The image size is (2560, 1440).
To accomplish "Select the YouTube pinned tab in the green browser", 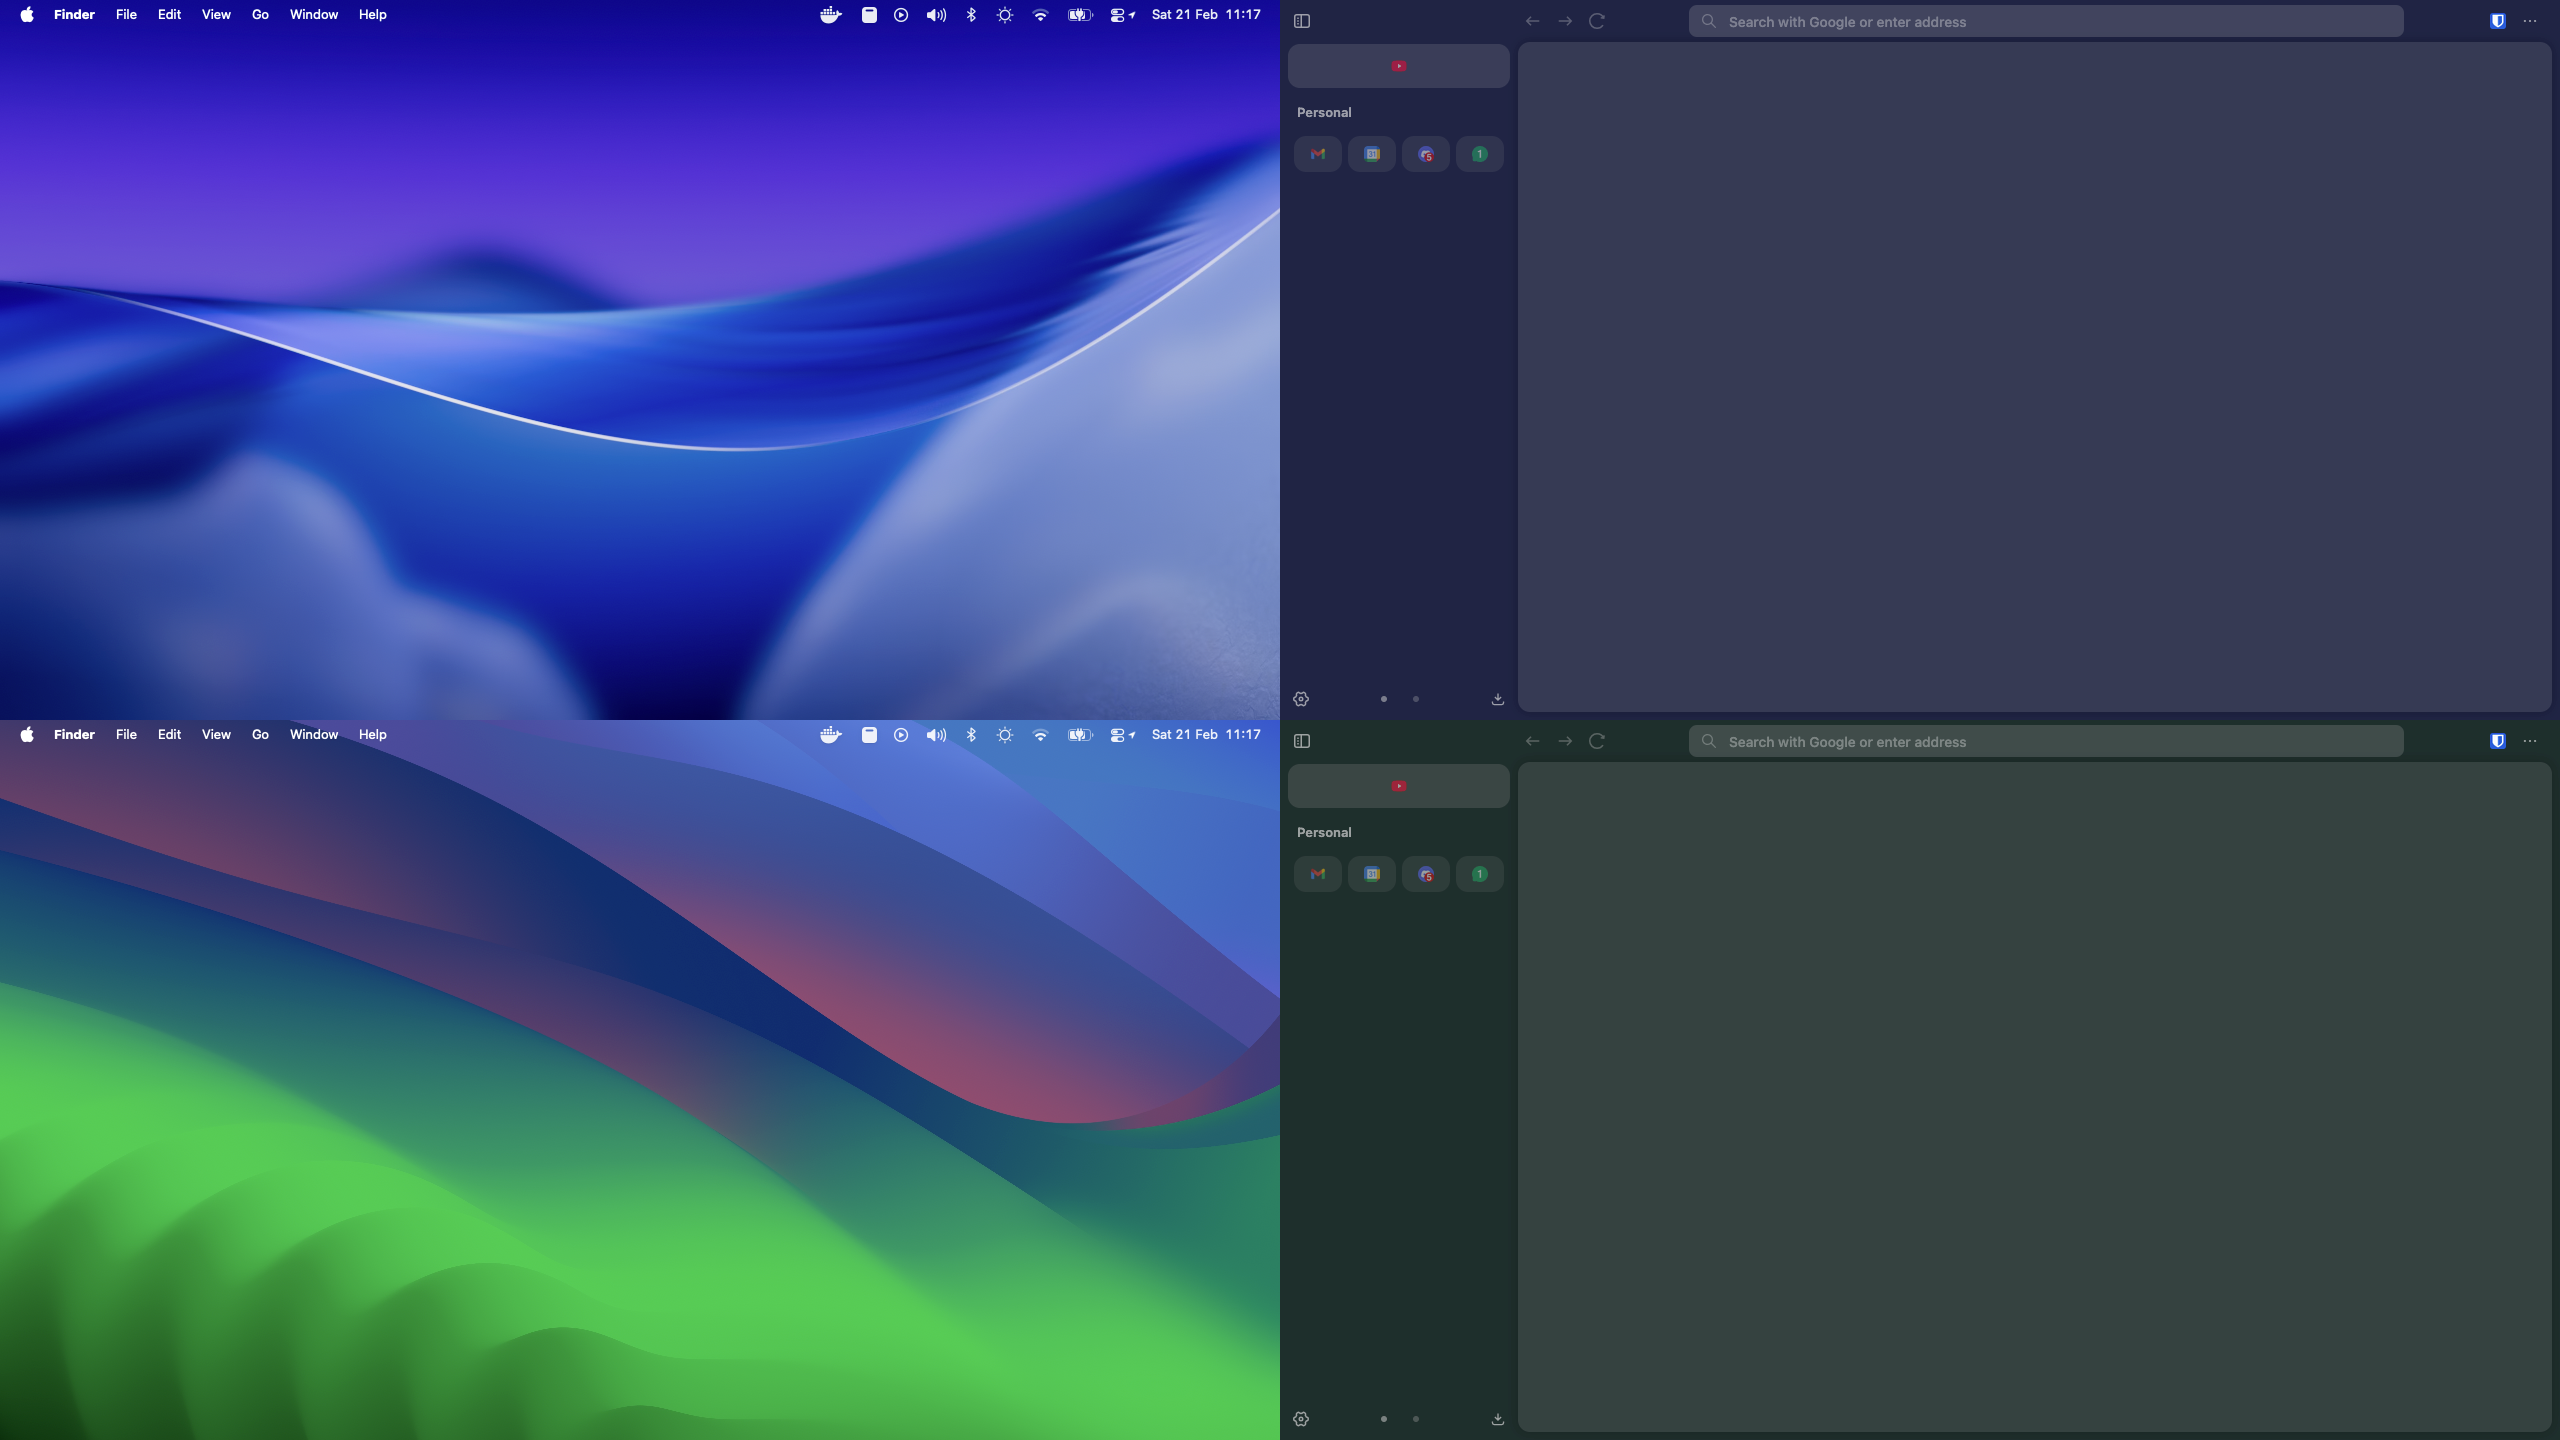I will click(x=1398, y=786).
